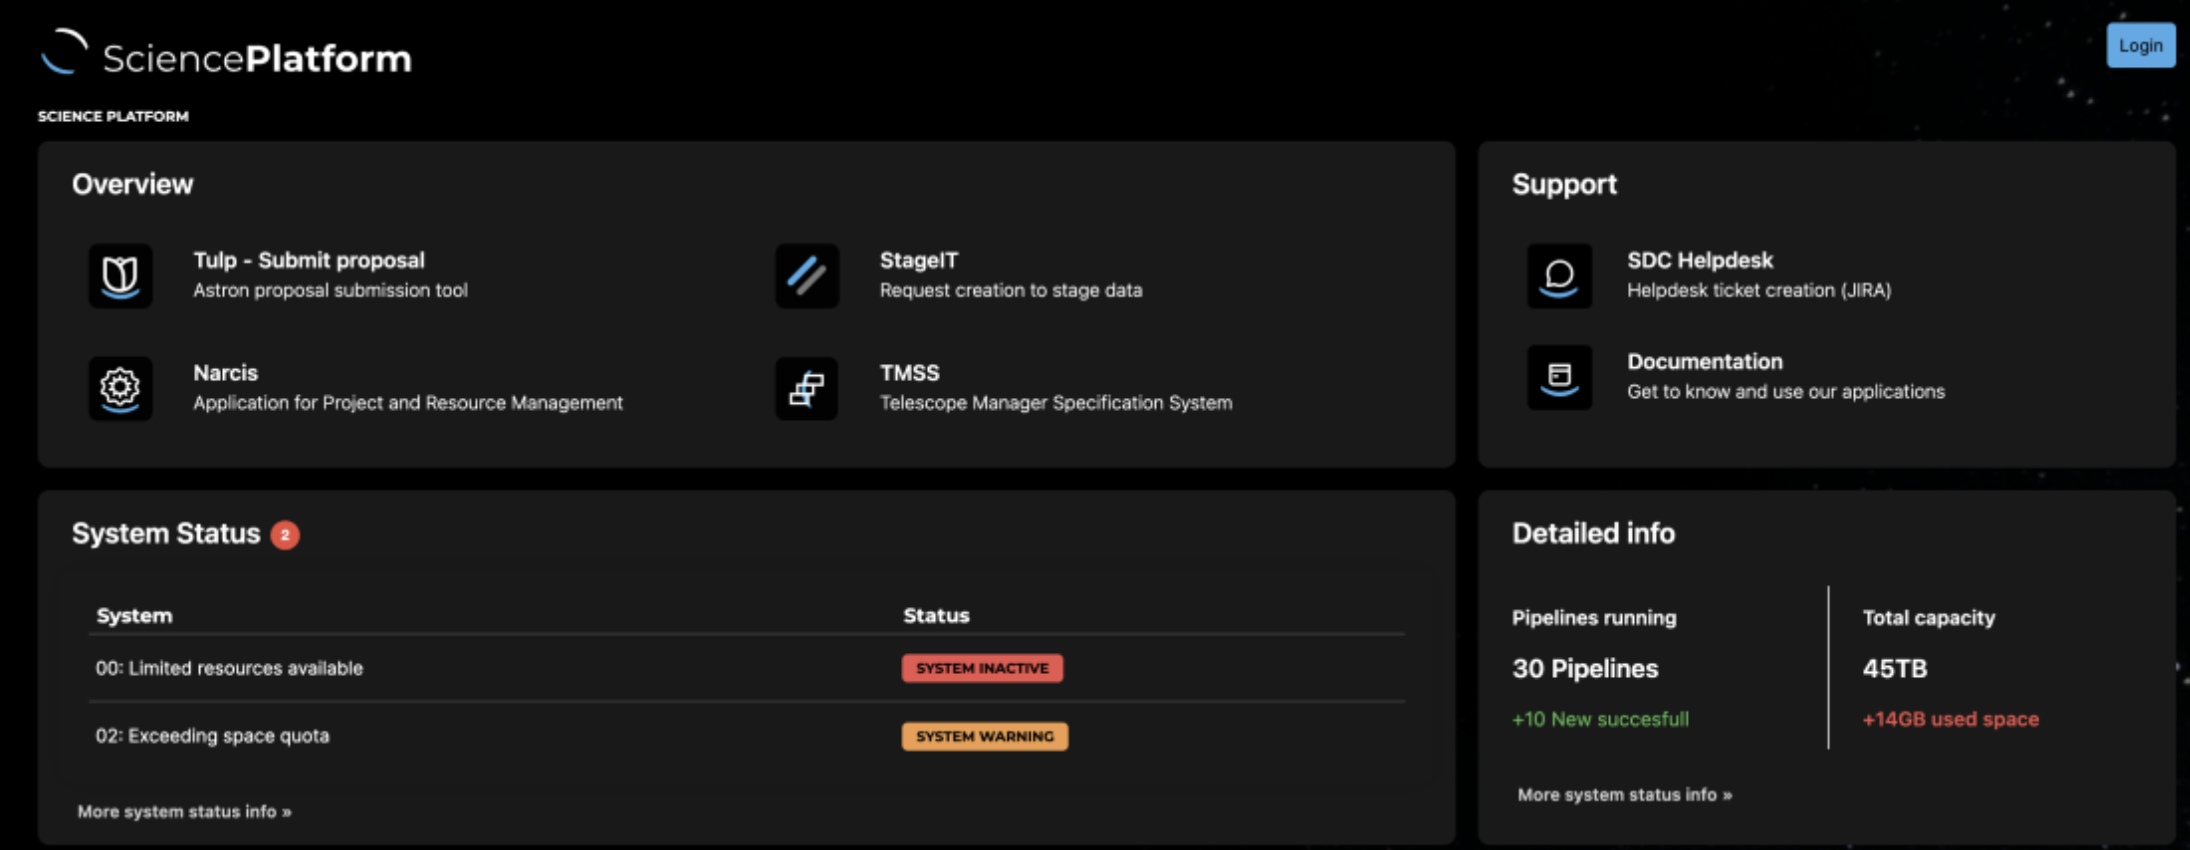
Task: Open More system status info under System Status
Action: [x=184, y=812]
